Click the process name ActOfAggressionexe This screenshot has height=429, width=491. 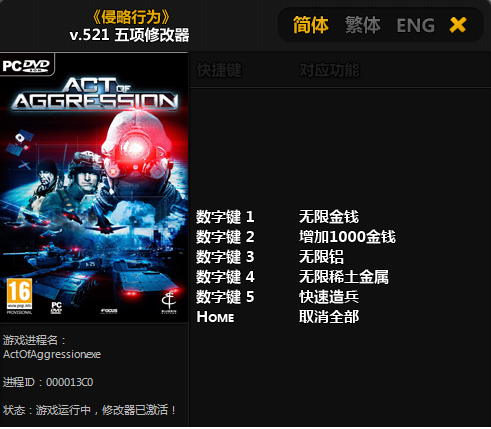pos(52,354)
